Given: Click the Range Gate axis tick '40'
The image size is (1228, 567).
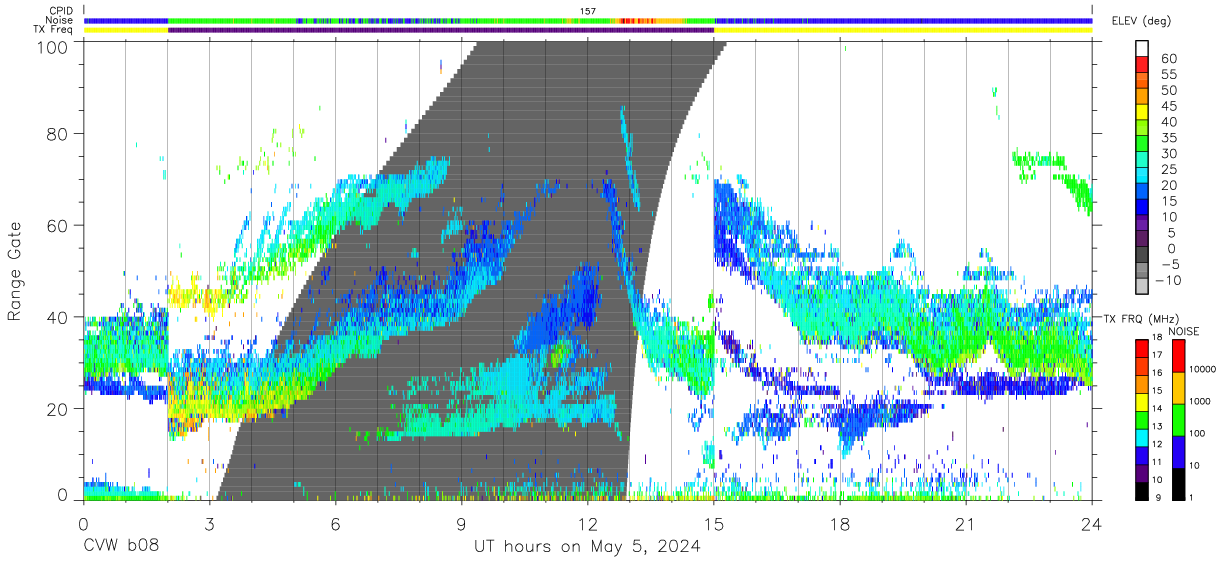Looking at the screenshot, I should 59,317.
